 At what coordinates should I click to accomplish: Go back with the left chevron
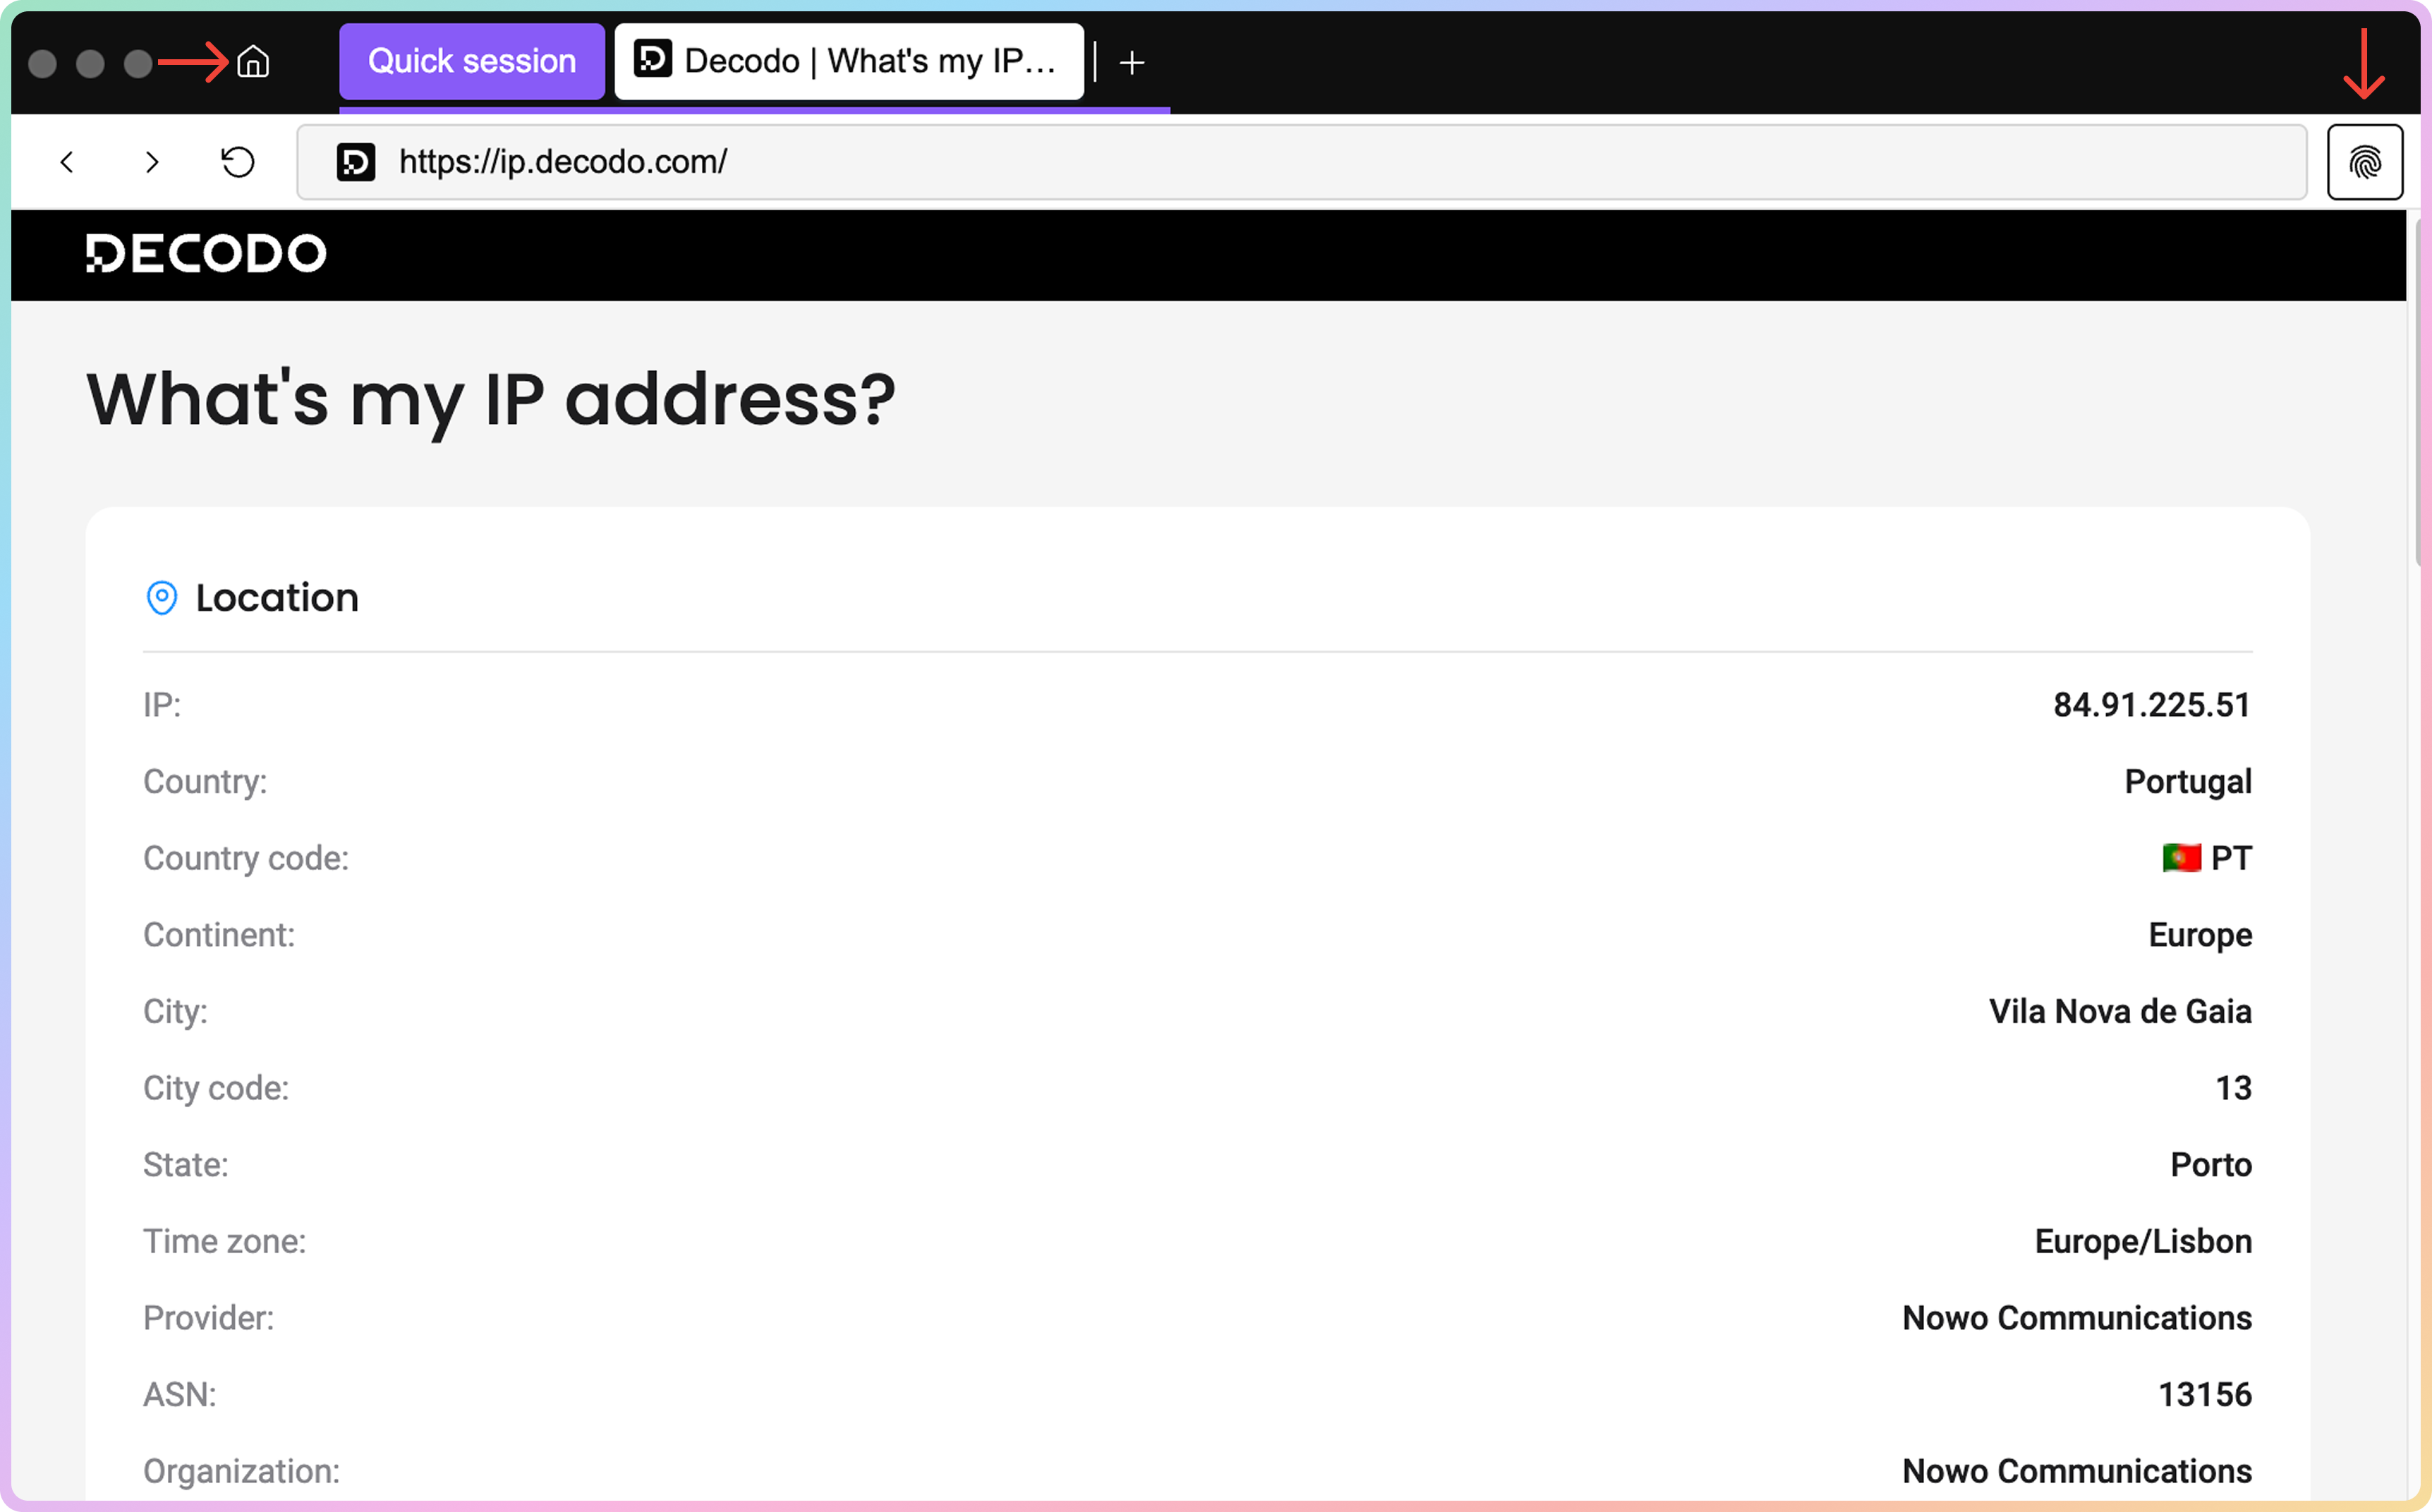coord(67,162)
